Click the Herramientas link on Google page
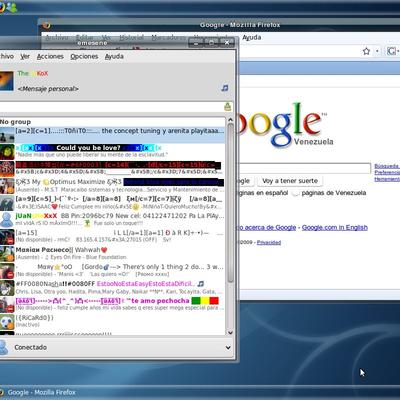The height and width of the screenshot is (400, 400). (x=387, y=179)
